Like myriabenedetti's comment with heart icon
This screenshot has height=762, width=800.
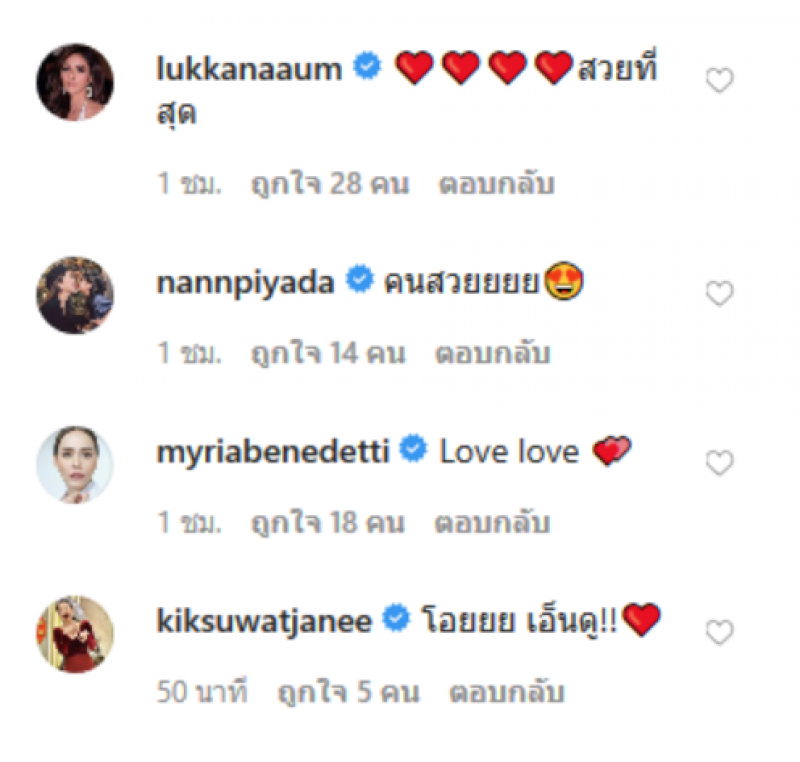pos(719,462)
